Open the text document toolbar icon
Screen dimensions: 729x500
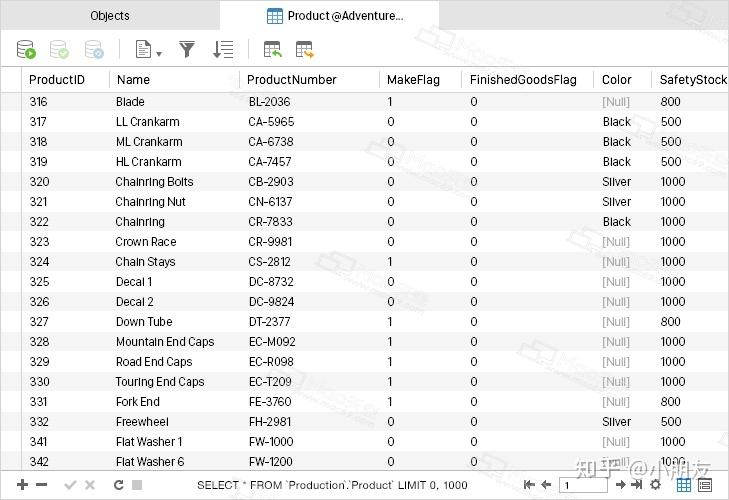(143, 49)
